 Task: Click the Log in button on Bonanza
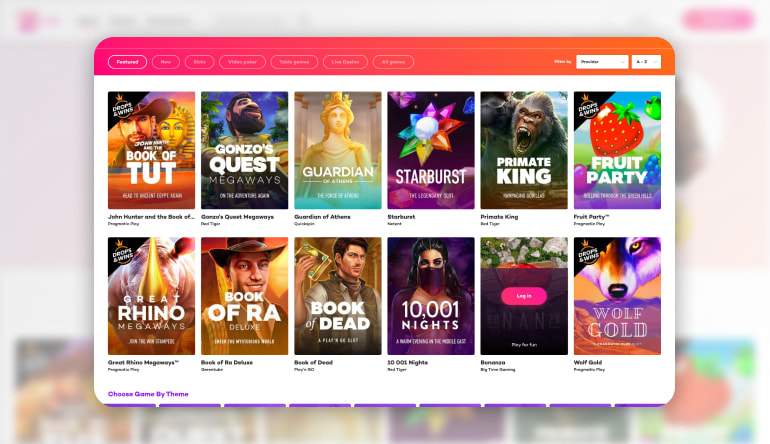pos(524,296)
